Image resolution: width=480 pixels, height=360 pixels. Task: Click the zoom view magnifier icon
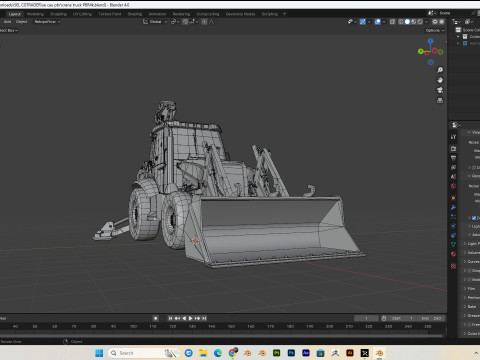click(x=440, y=70)
